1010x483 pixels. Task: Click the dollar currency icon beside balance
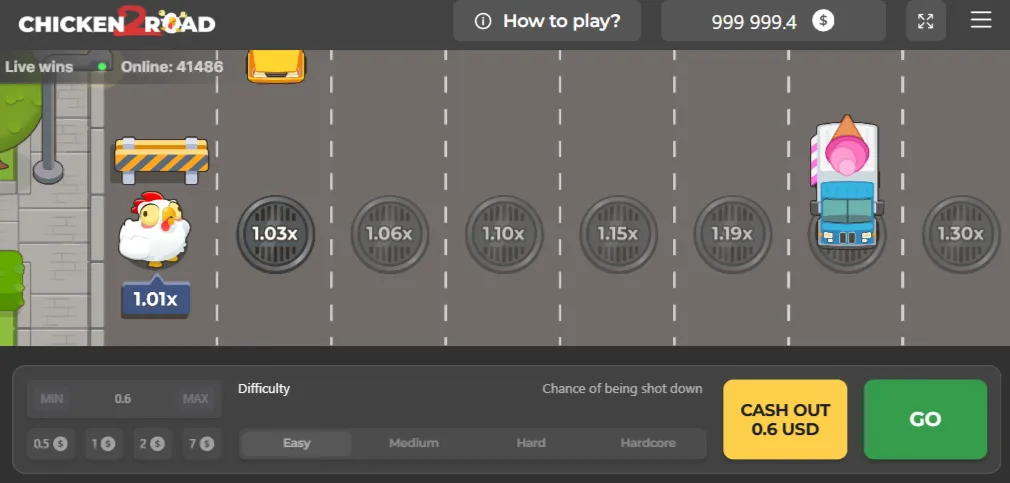coord(823,21)
